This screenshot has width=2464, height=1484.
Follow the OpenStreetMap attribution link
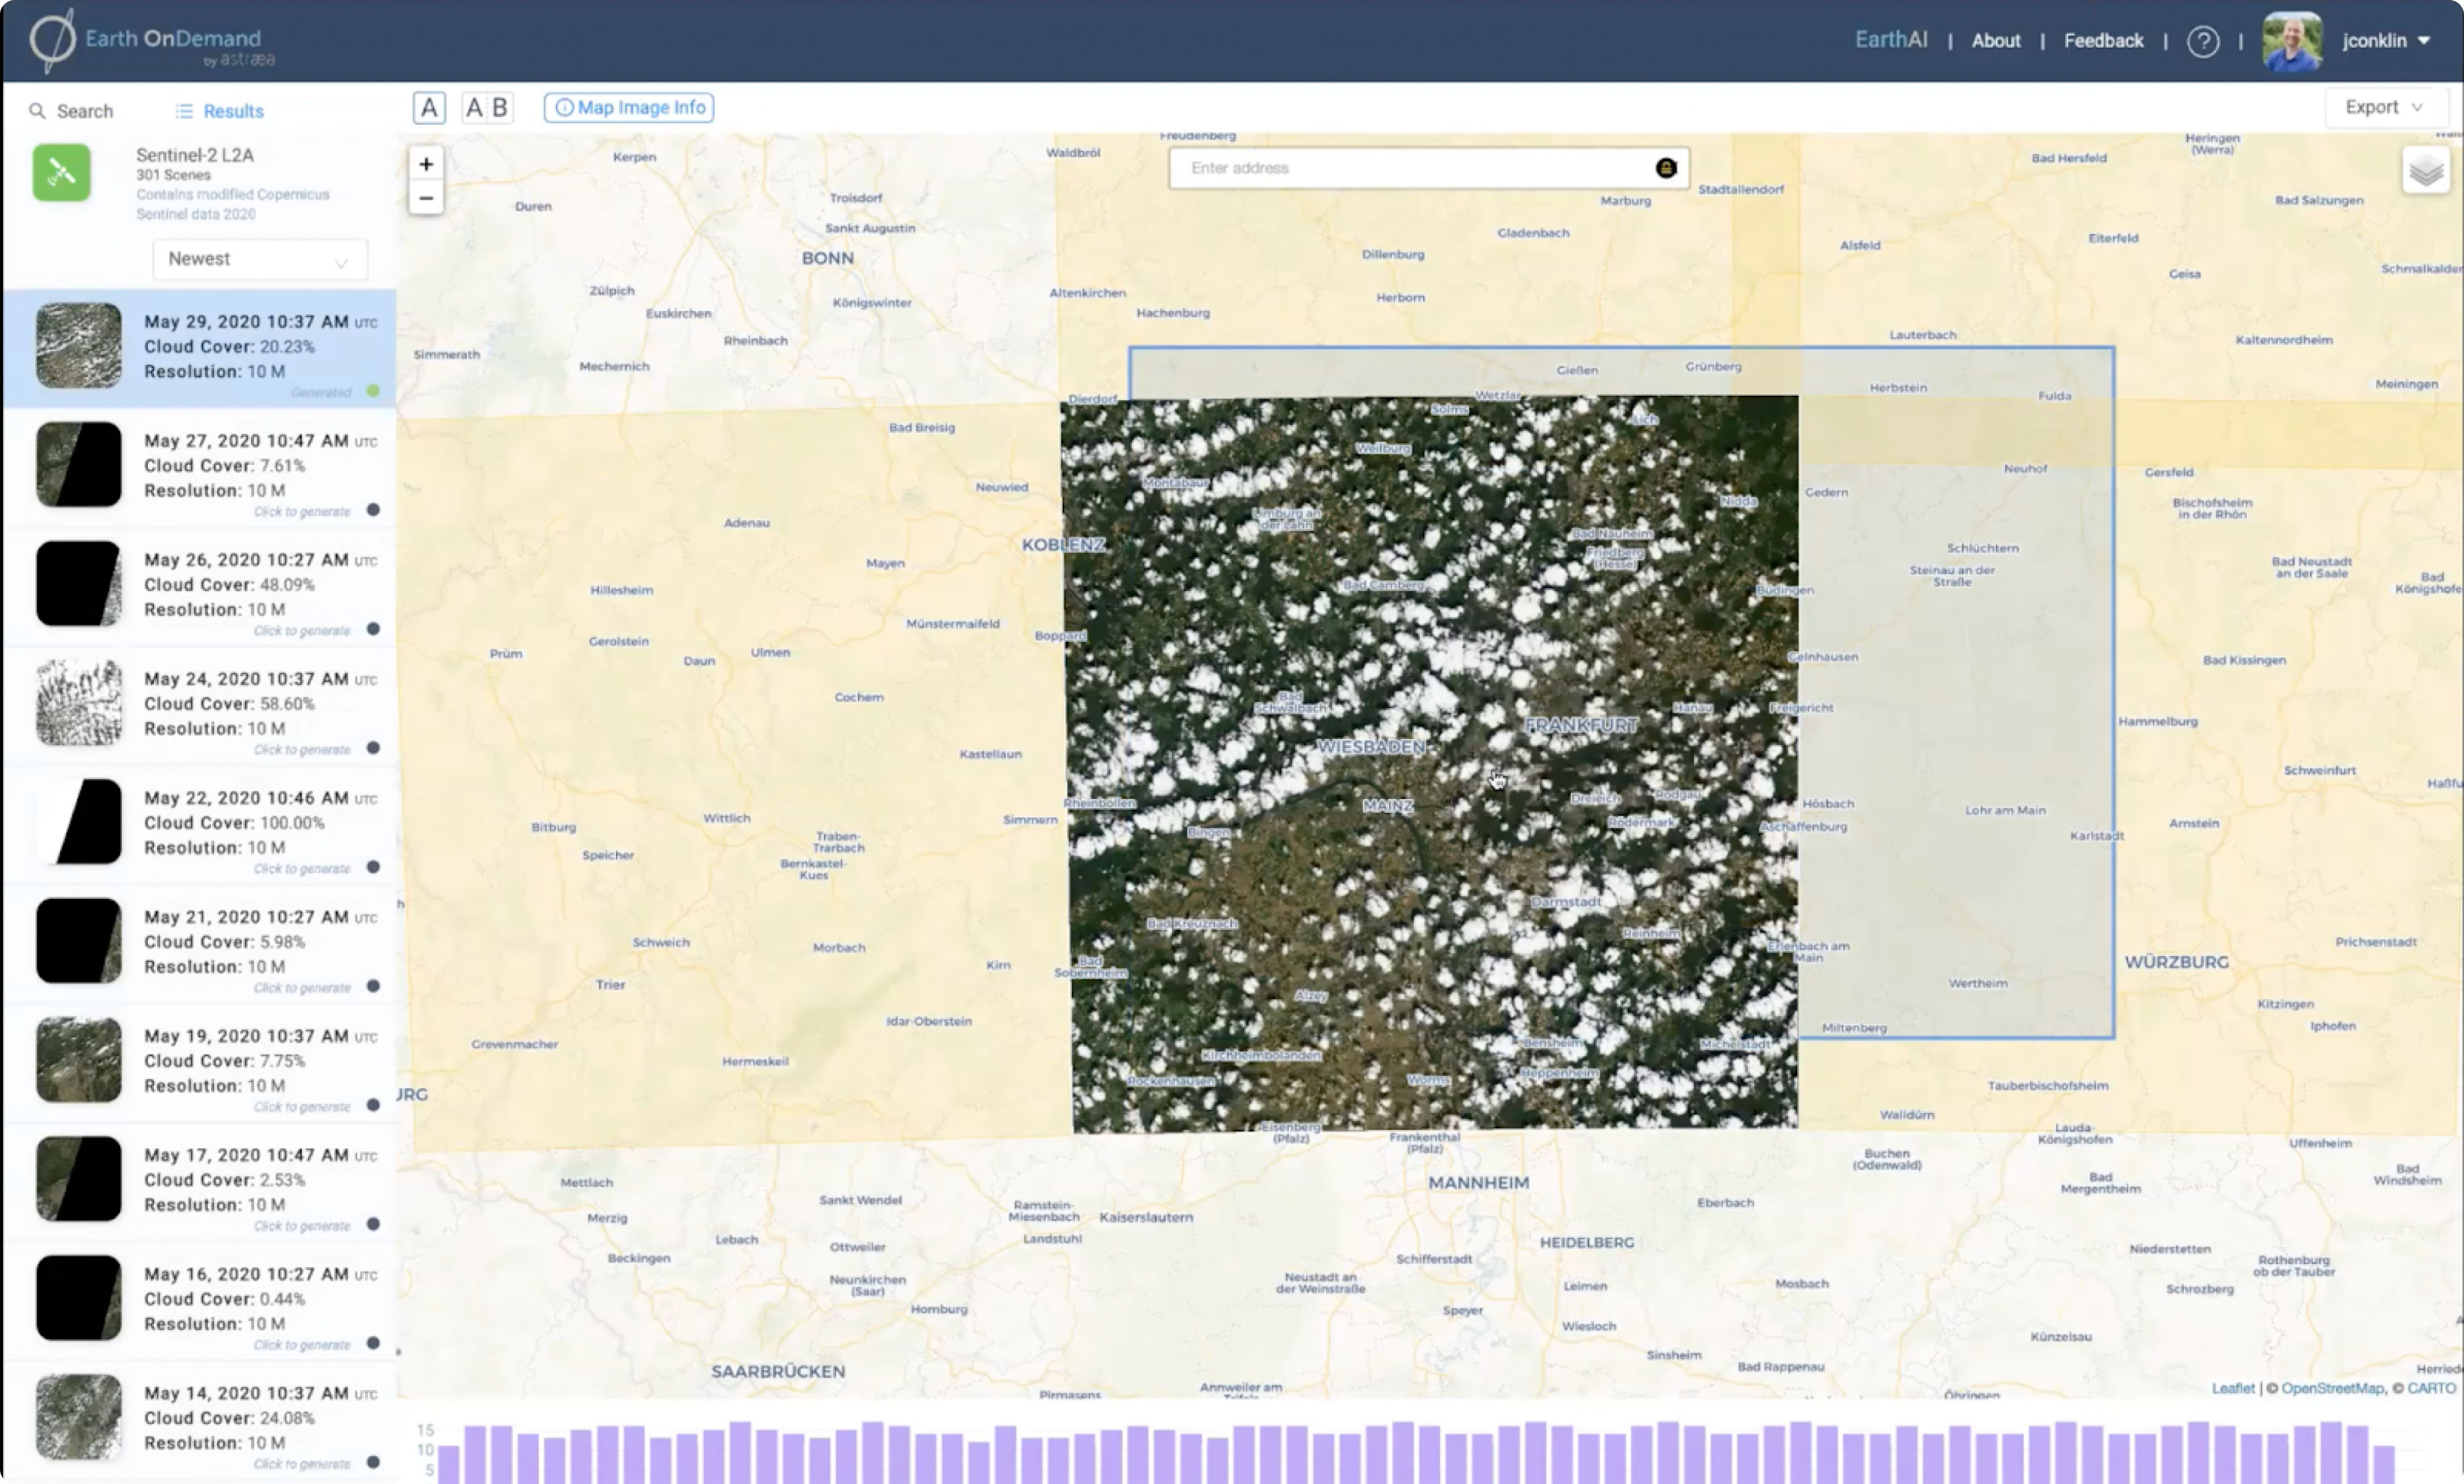pyautogui.click(x=2333, y=1388)
